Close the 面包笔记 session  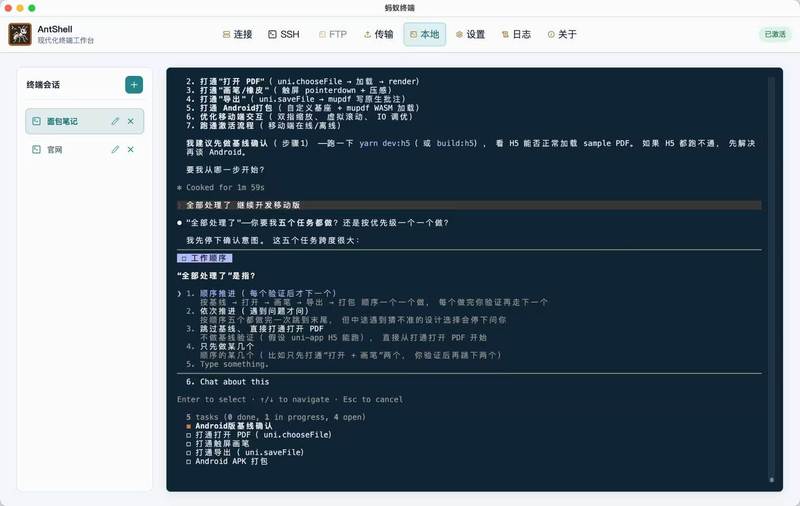(131, 121)
